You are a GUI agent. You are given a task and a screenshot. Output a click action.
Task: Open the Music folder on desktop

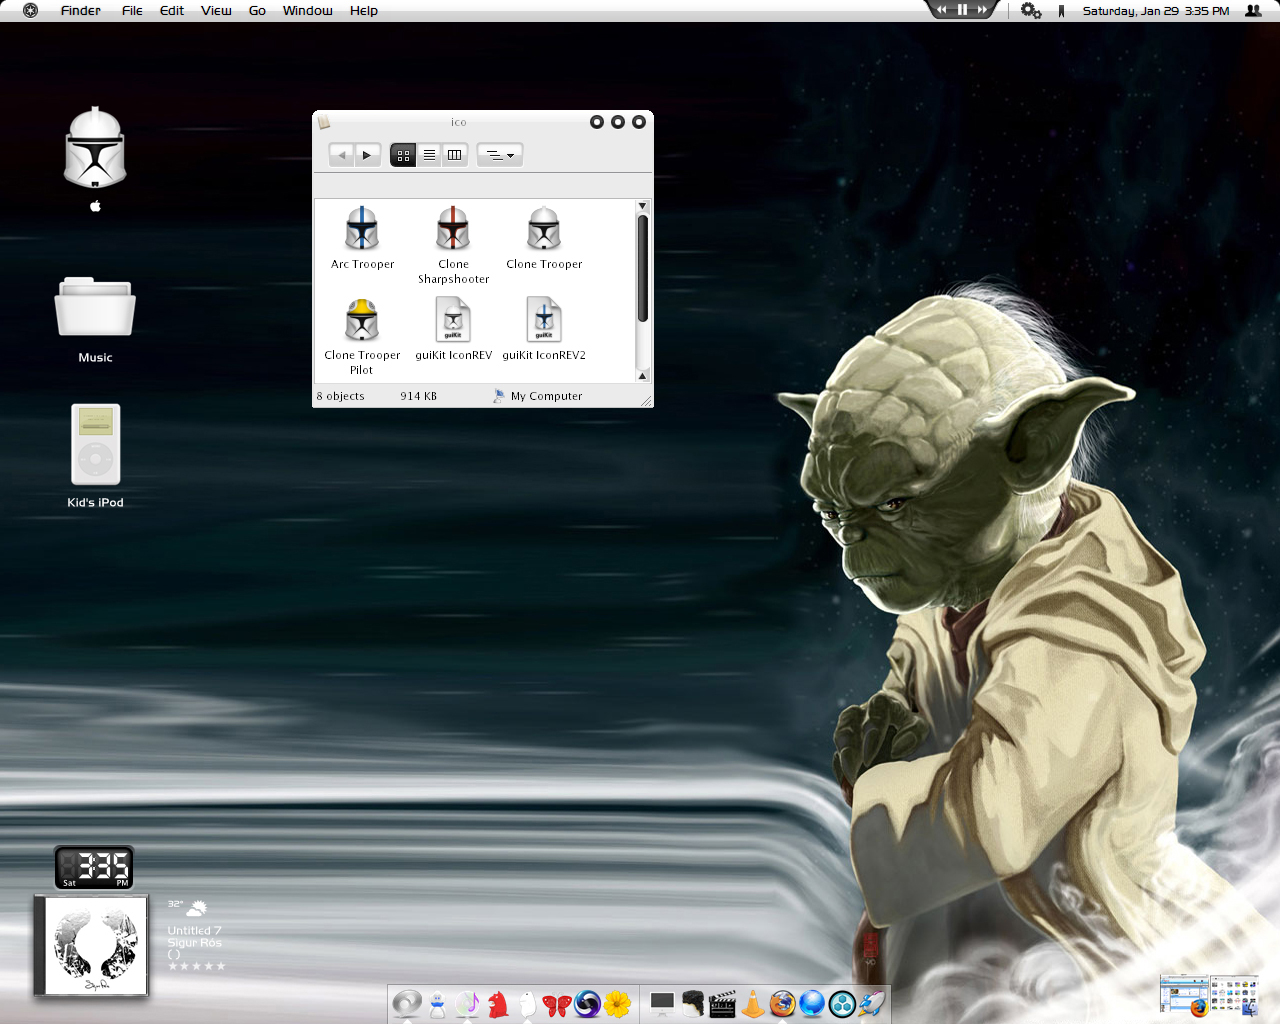coord(95,307)
